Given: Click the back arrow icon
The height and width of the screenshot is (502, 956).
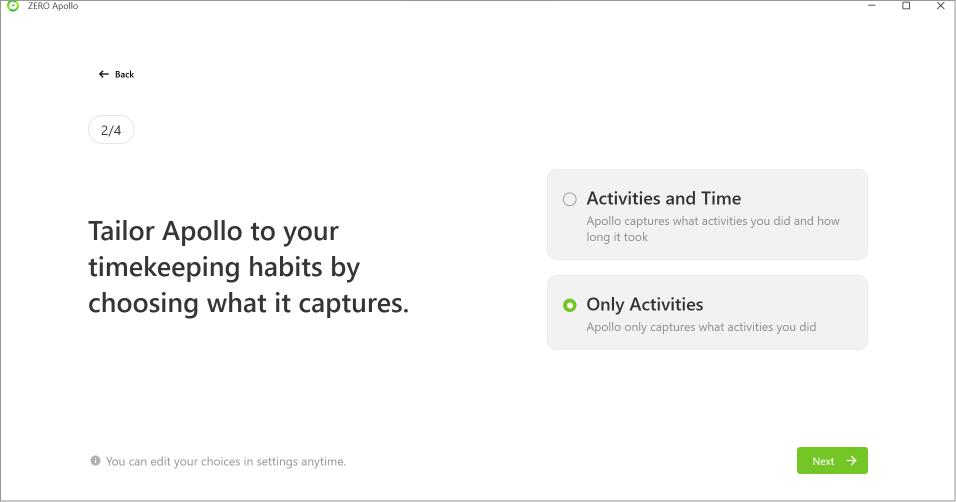Looking at the screenshot, I should point(103,75).
